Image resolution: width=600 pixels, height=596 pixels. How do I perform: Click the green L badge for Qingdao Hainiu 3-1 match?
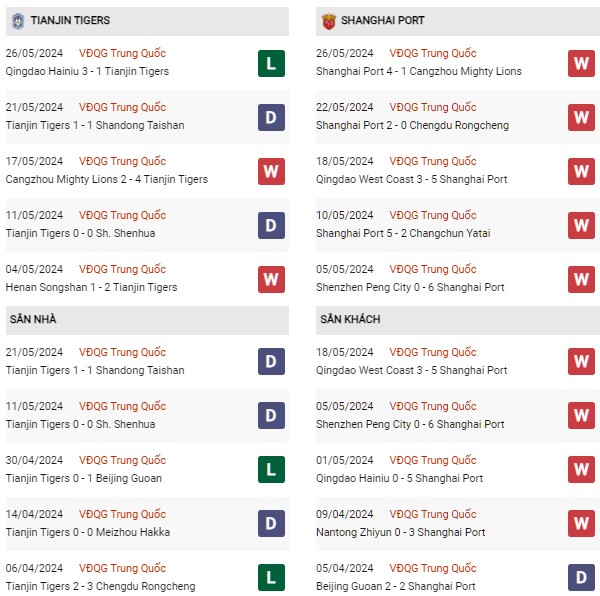point(271,63)
